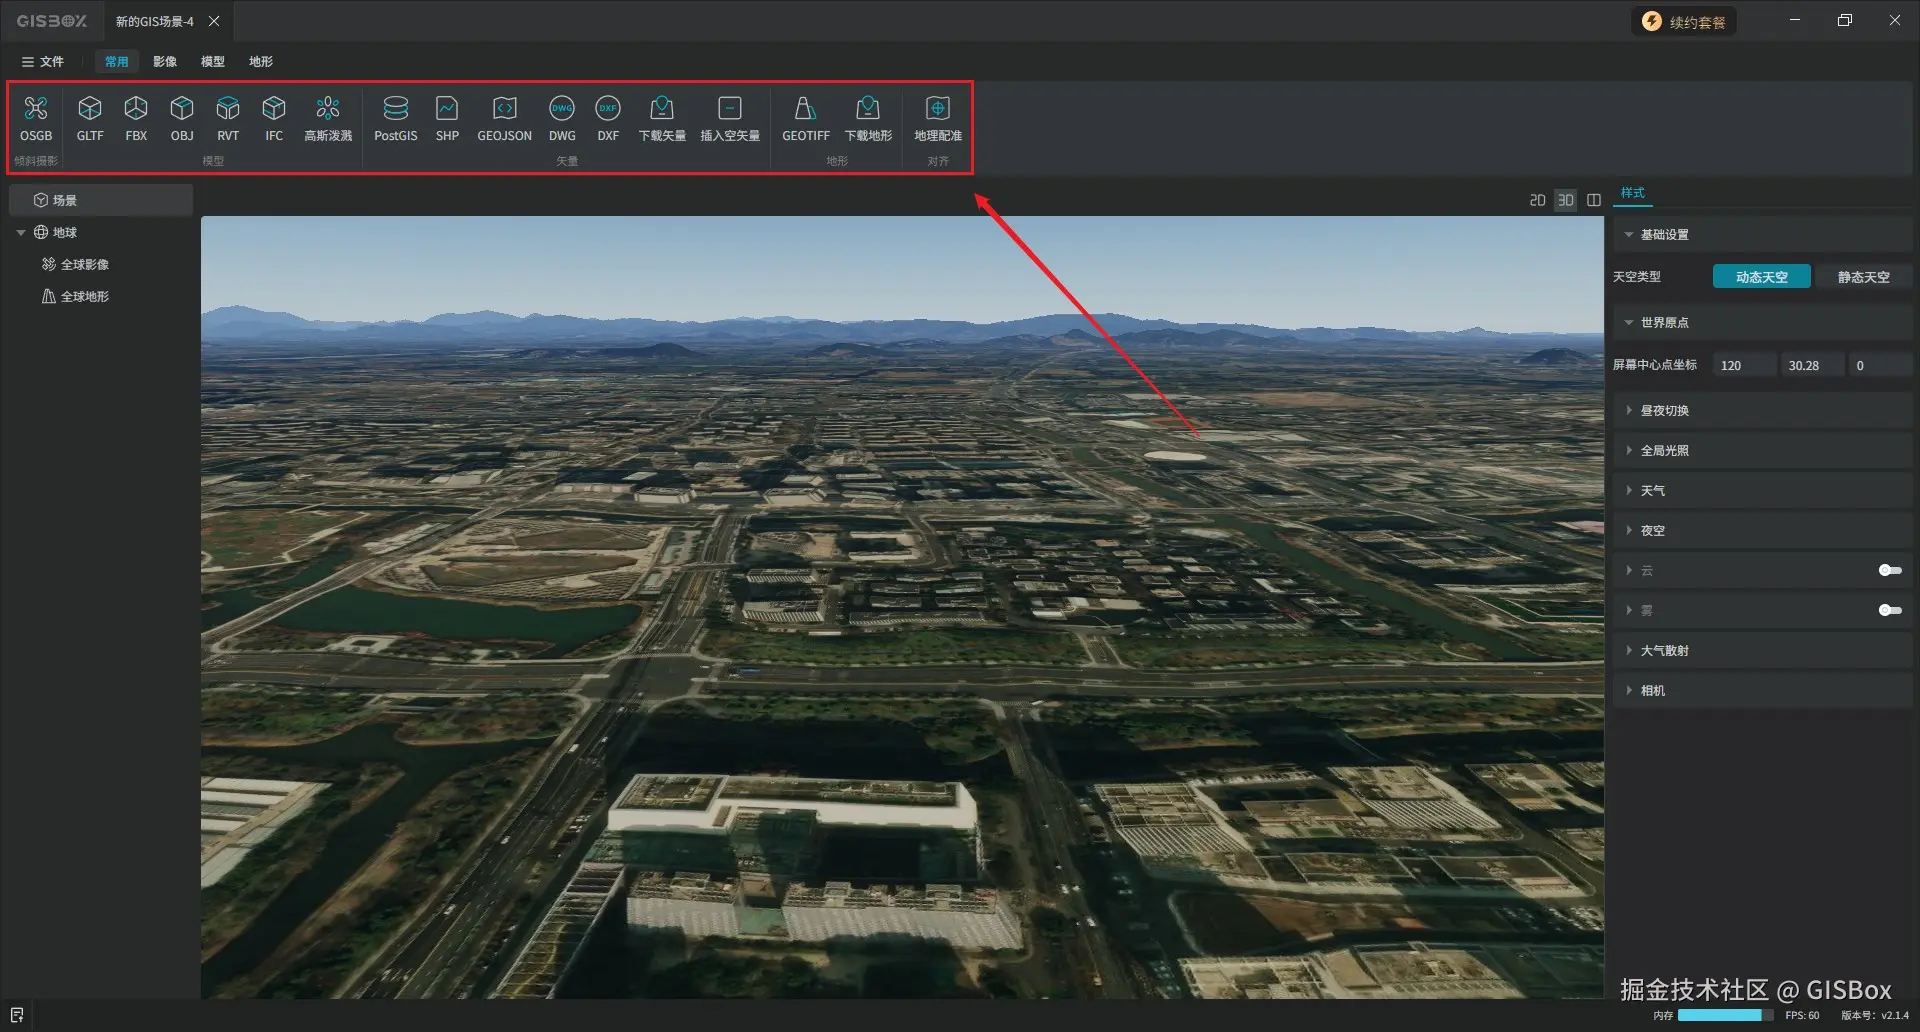Expand the 大气散射 section

tap(1762, 651)
